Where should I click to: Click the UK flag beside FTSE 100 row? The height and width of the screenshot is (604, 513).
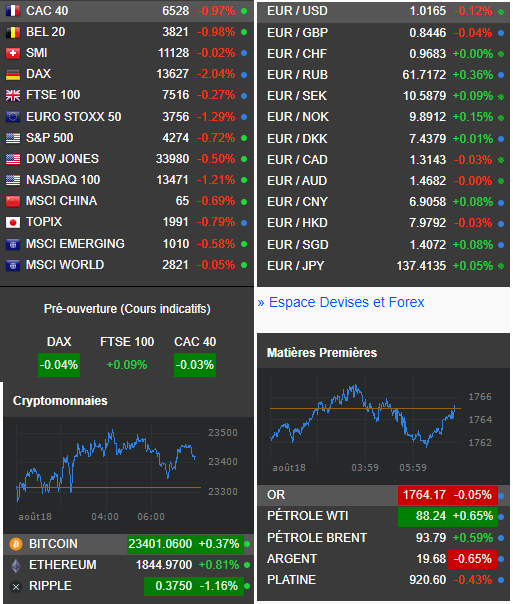[13, 96]
